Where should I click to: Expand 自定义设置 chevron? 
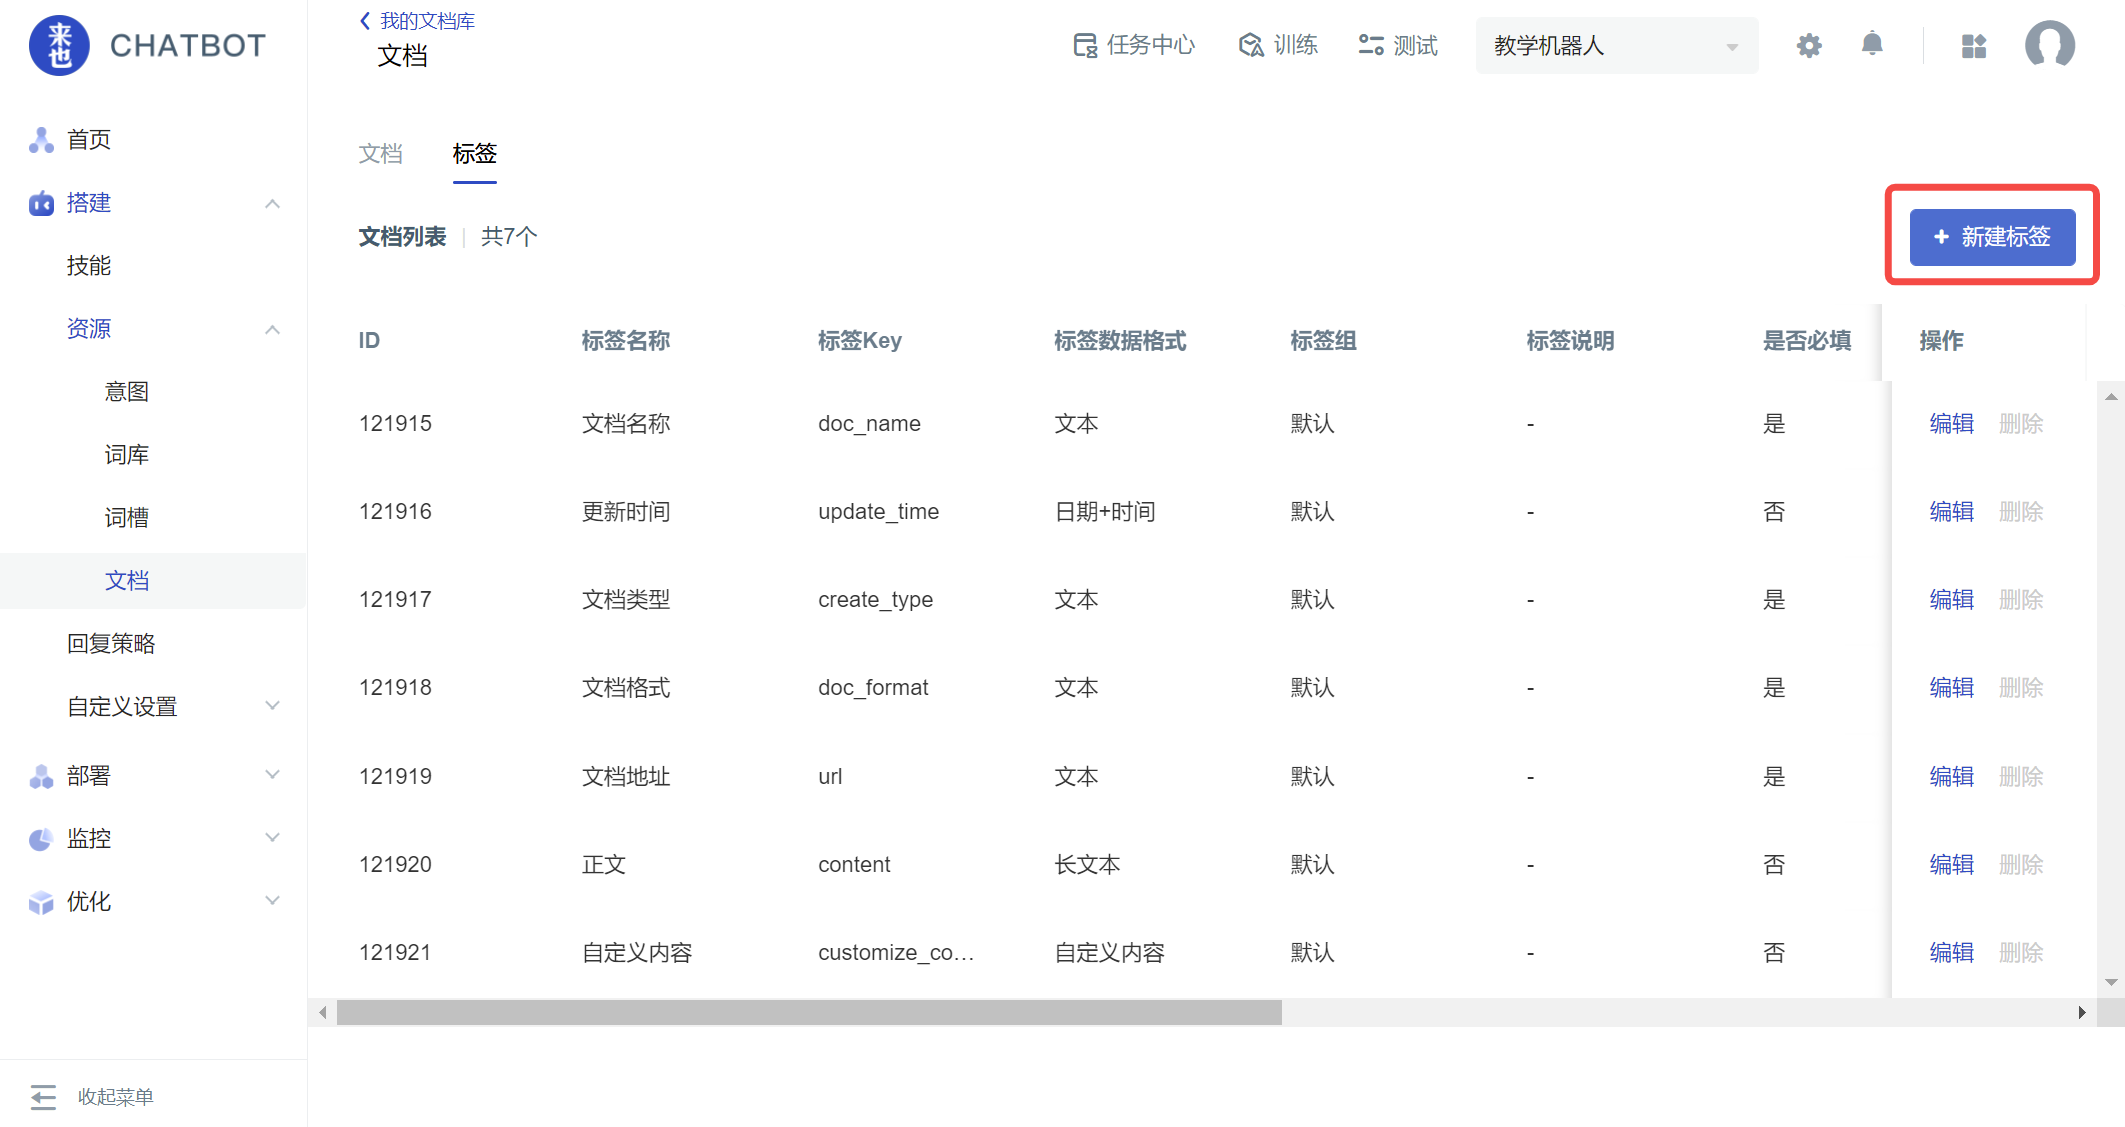272,706
